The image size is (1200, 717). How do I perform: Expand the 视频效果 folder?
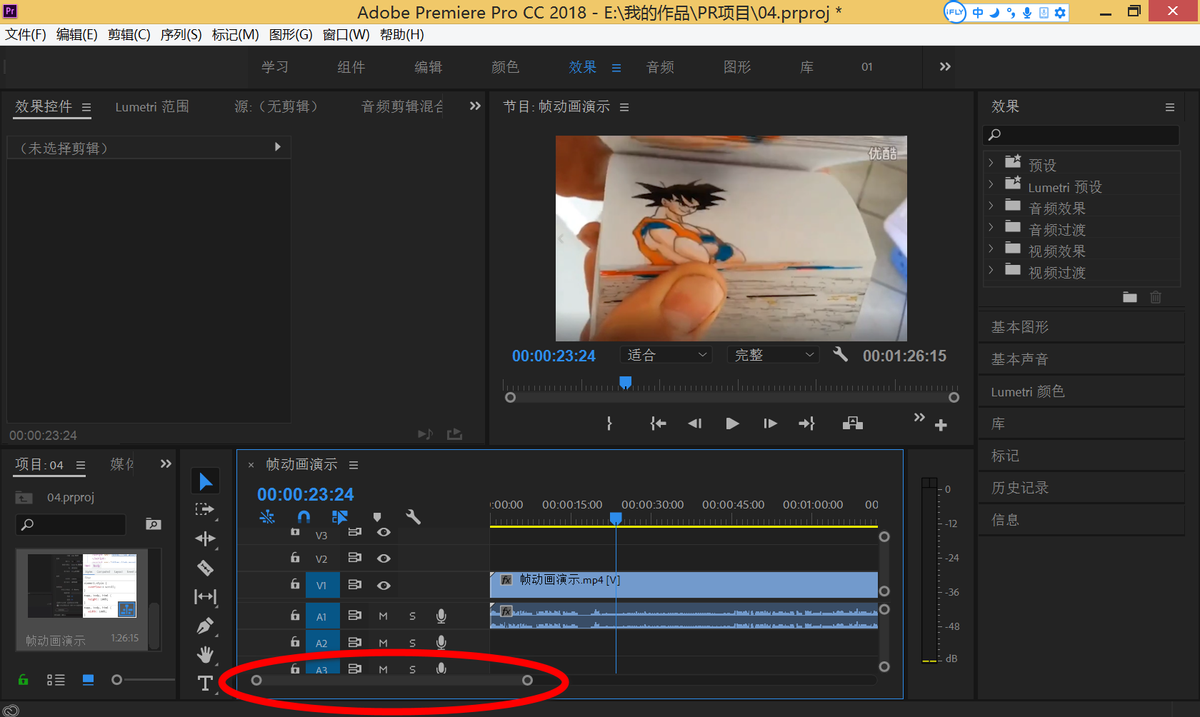991,249
